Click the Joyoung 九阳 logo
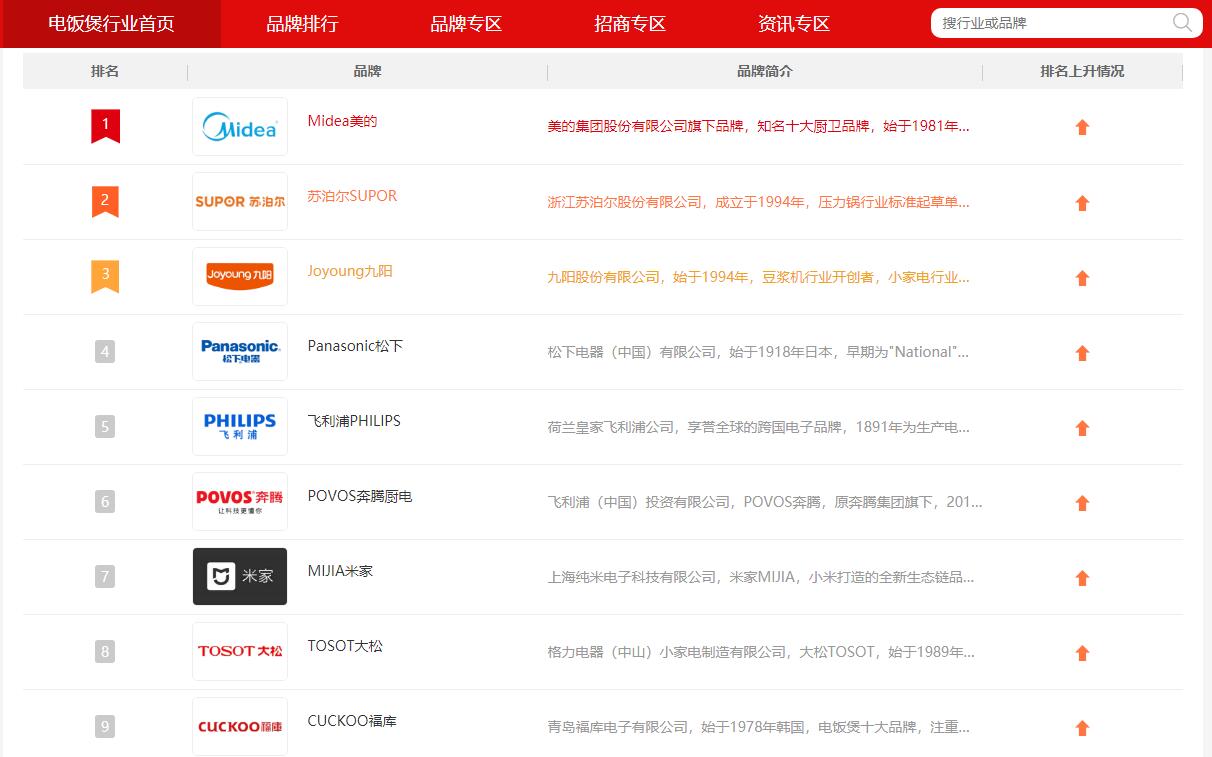Image resolution: width=1212 pixels, height=757 pixels. [x=240, y=276]
